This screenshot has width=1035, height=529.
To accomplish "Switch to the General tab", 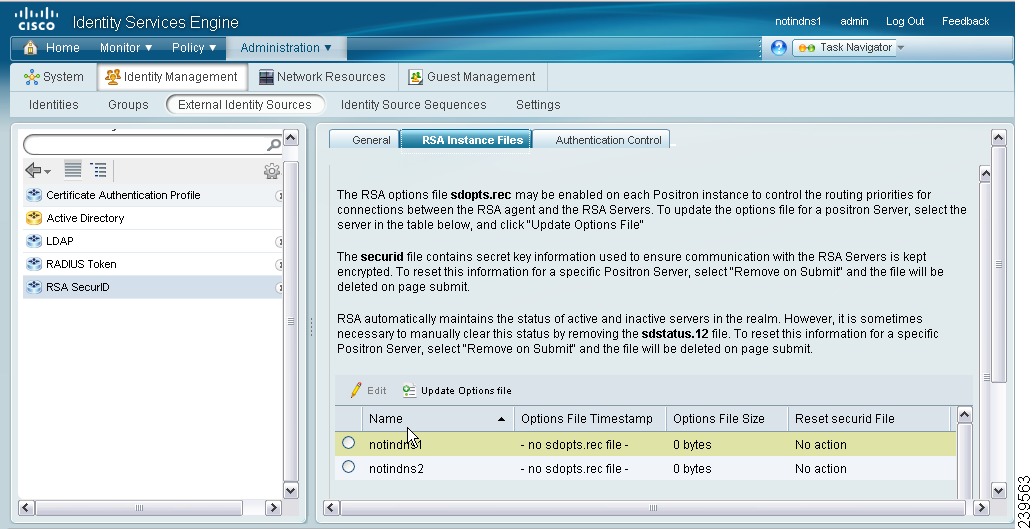I will pos(364,139).
